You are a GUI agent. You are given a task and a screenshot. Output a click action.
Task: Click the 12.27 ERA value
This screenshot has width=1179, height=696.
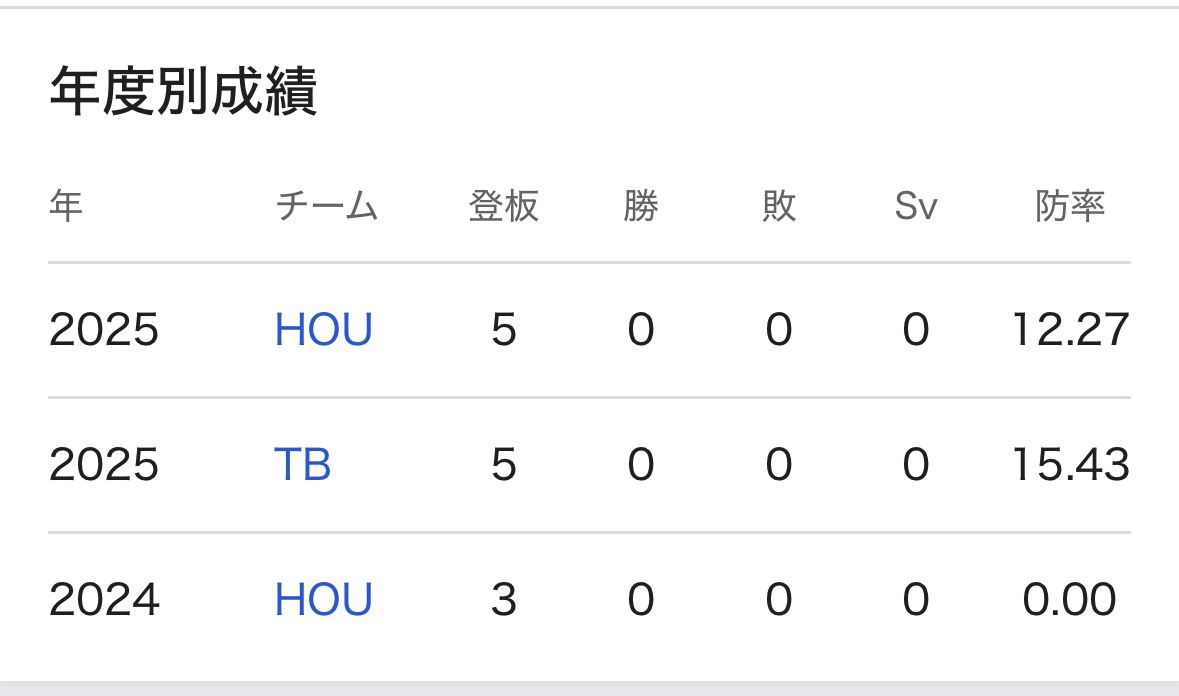pyautogui.click(x=1069, y=330)
